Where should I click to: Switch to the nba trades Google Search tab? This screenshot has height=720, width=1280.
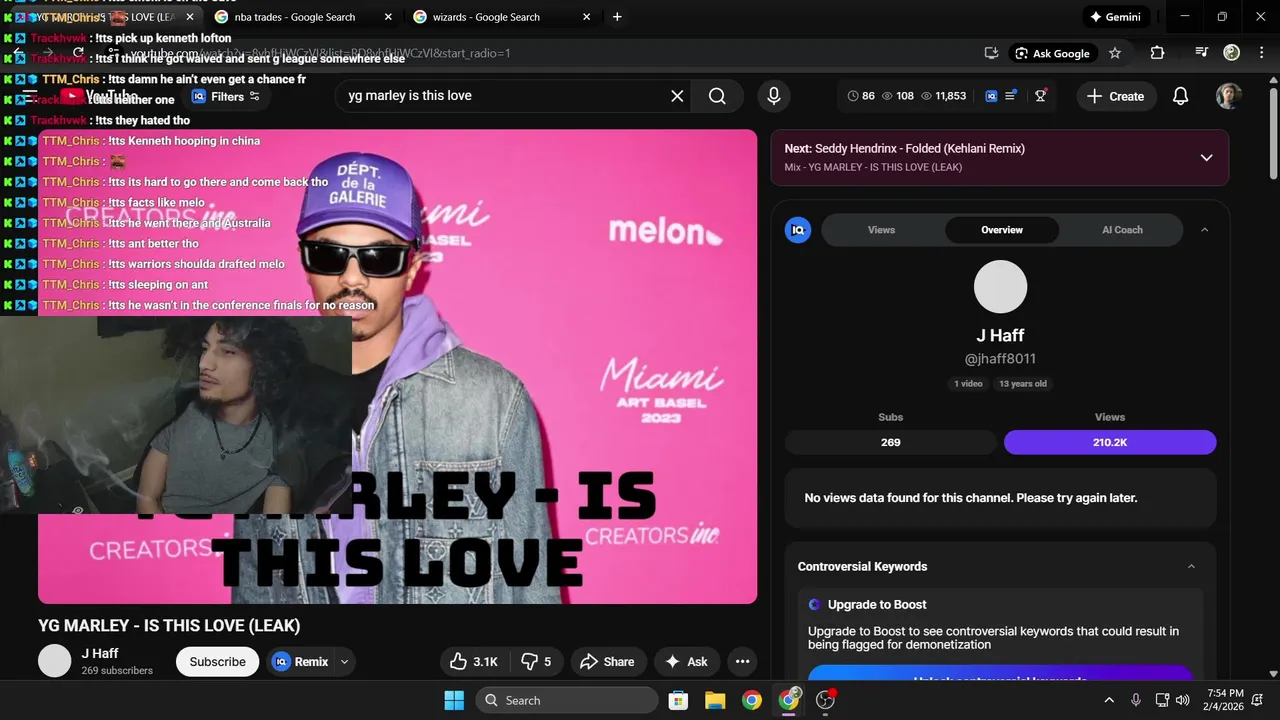(305, 17)
